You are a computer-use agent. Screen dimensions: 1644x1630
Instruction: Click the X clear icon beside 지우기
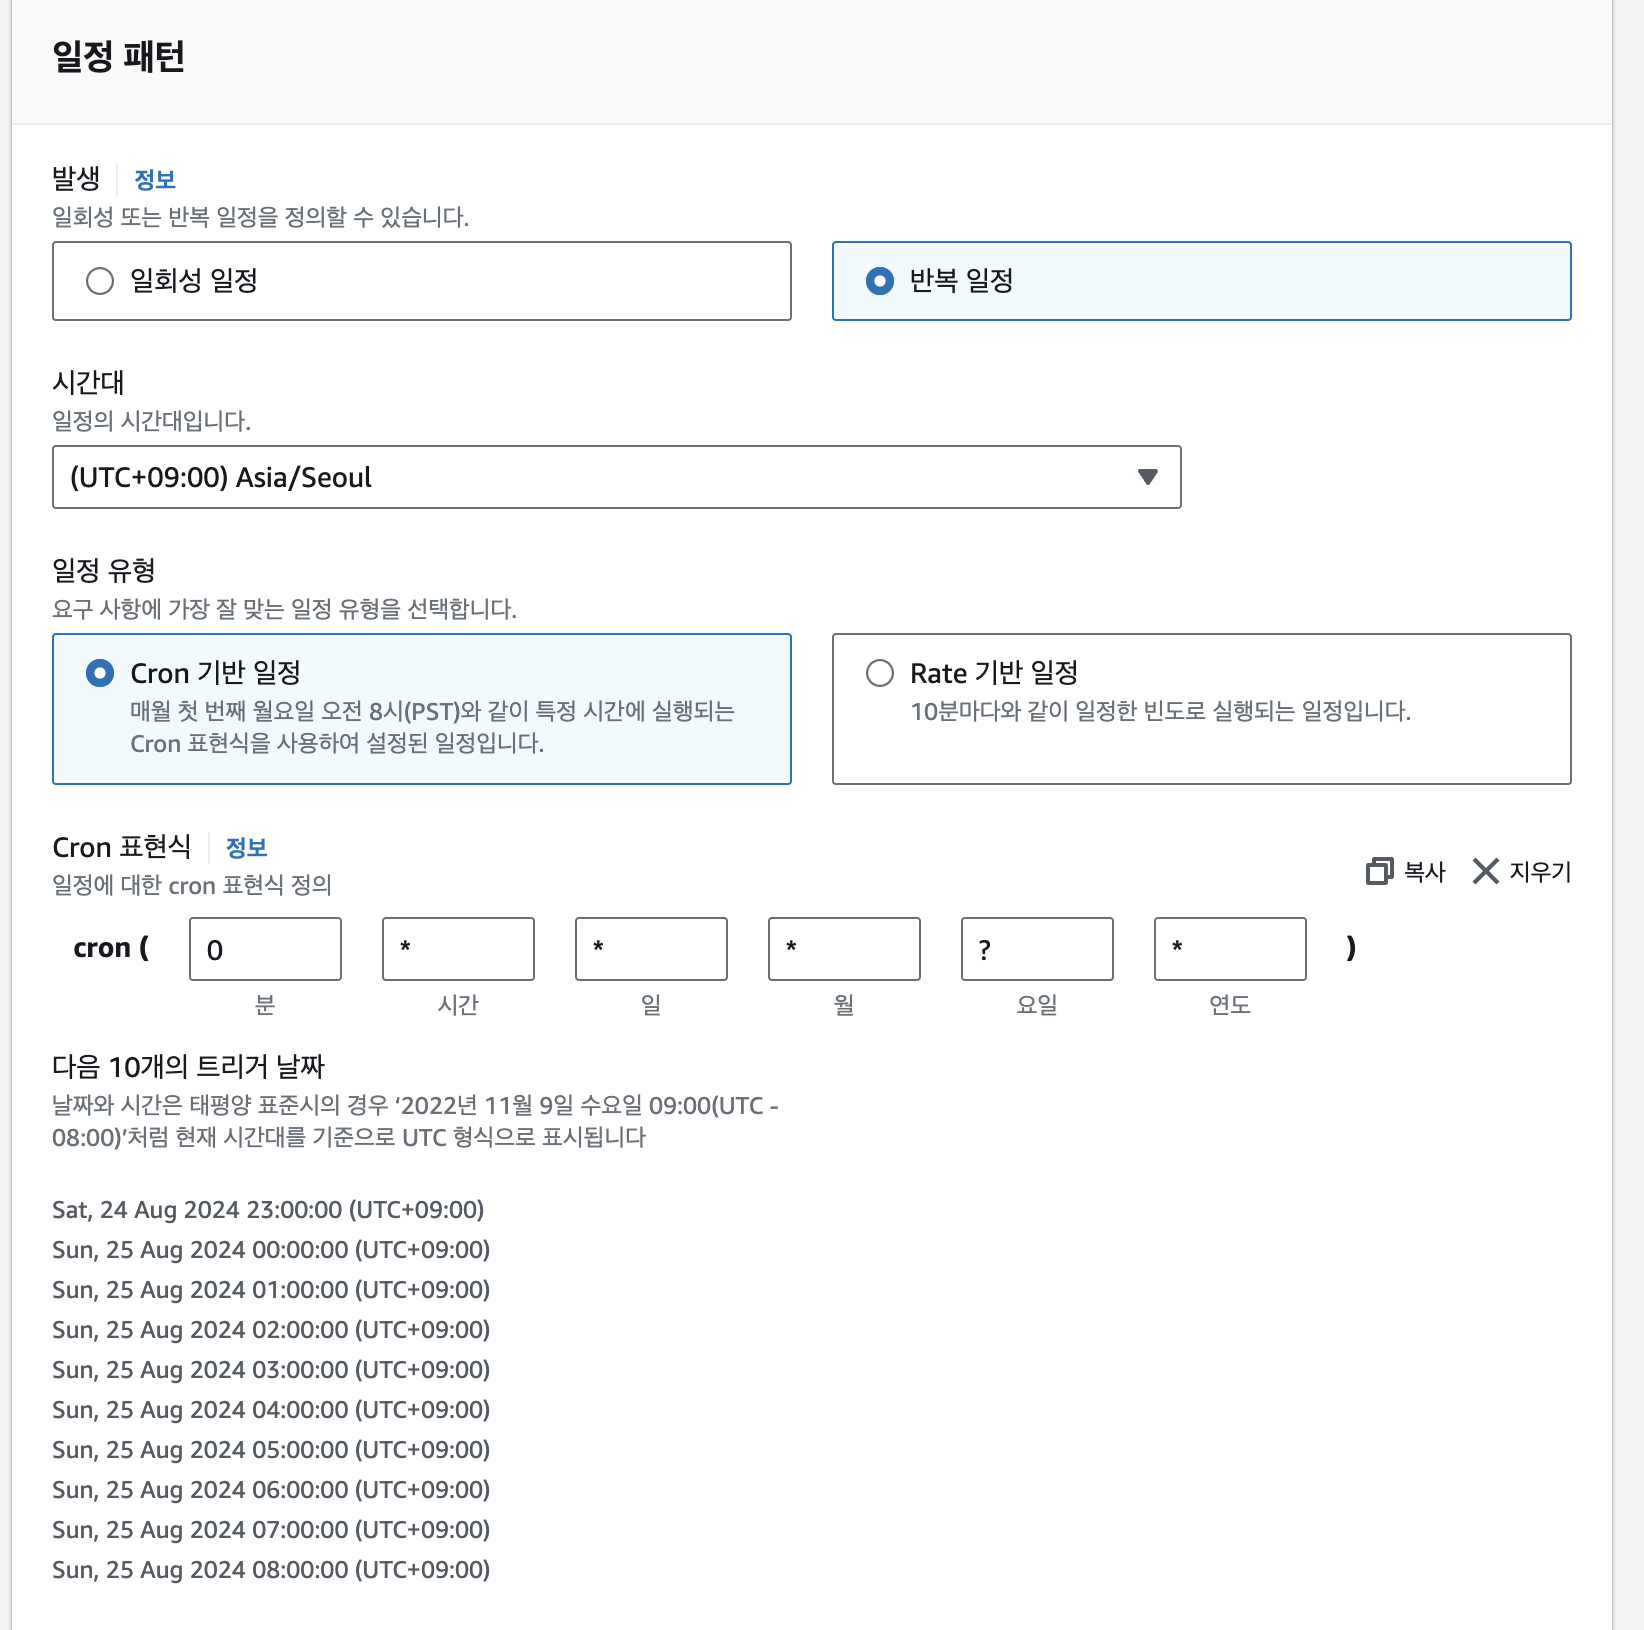pyautogui.click(x=1485, y=871)
